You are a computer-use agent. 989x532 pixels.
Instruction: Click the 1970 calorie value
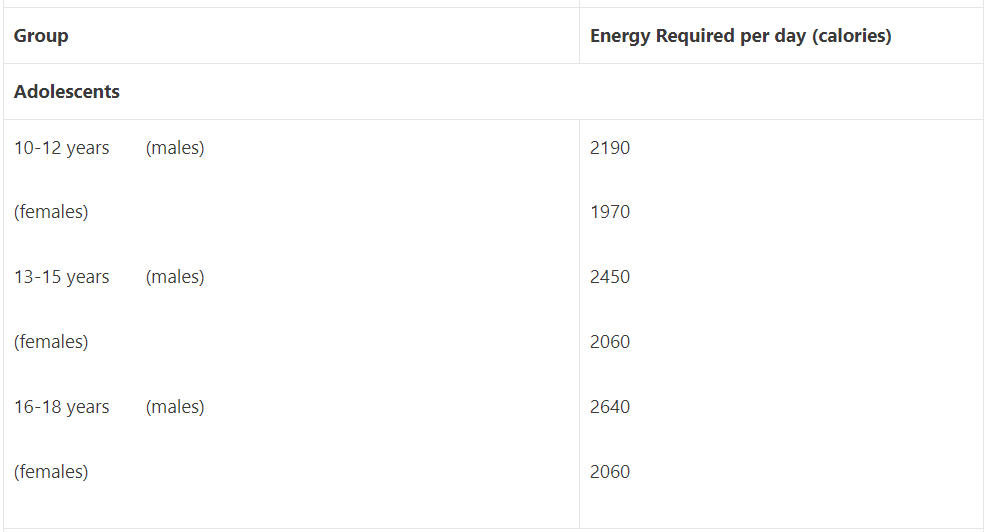pyautogui.click(x=610, y=212)
